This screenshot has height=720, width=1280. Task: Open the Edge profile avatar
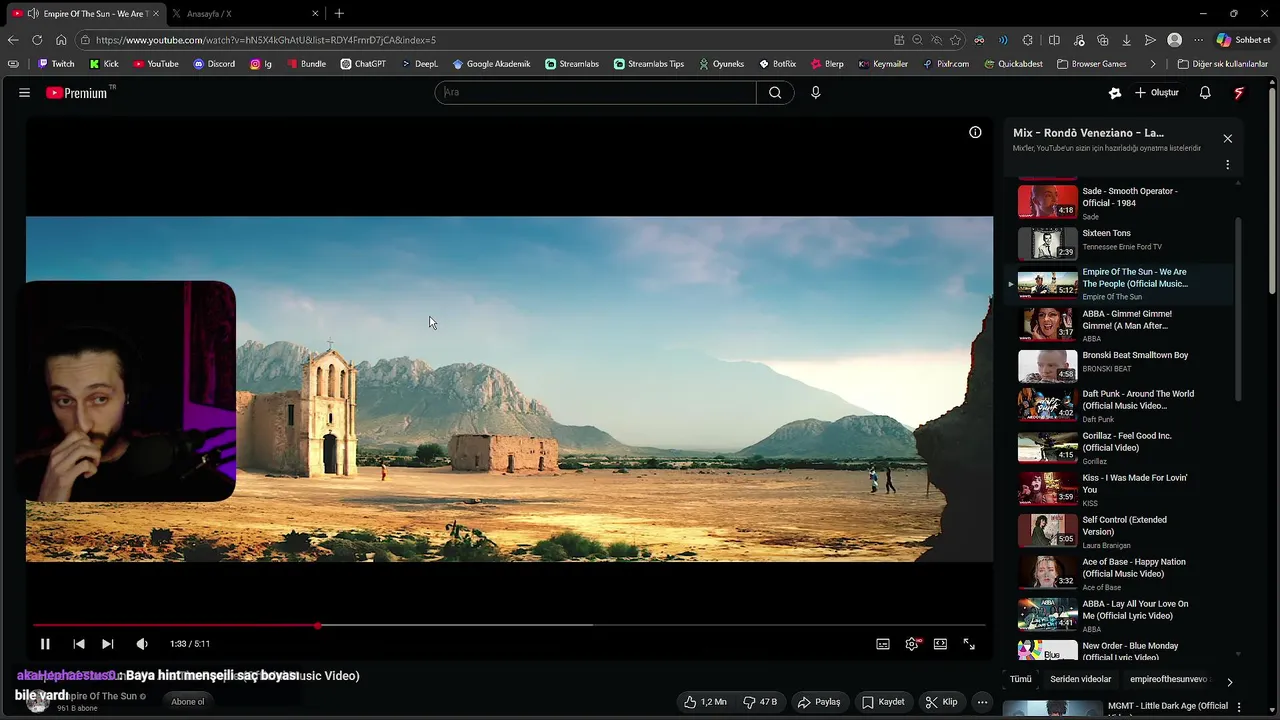point(1175,40)
